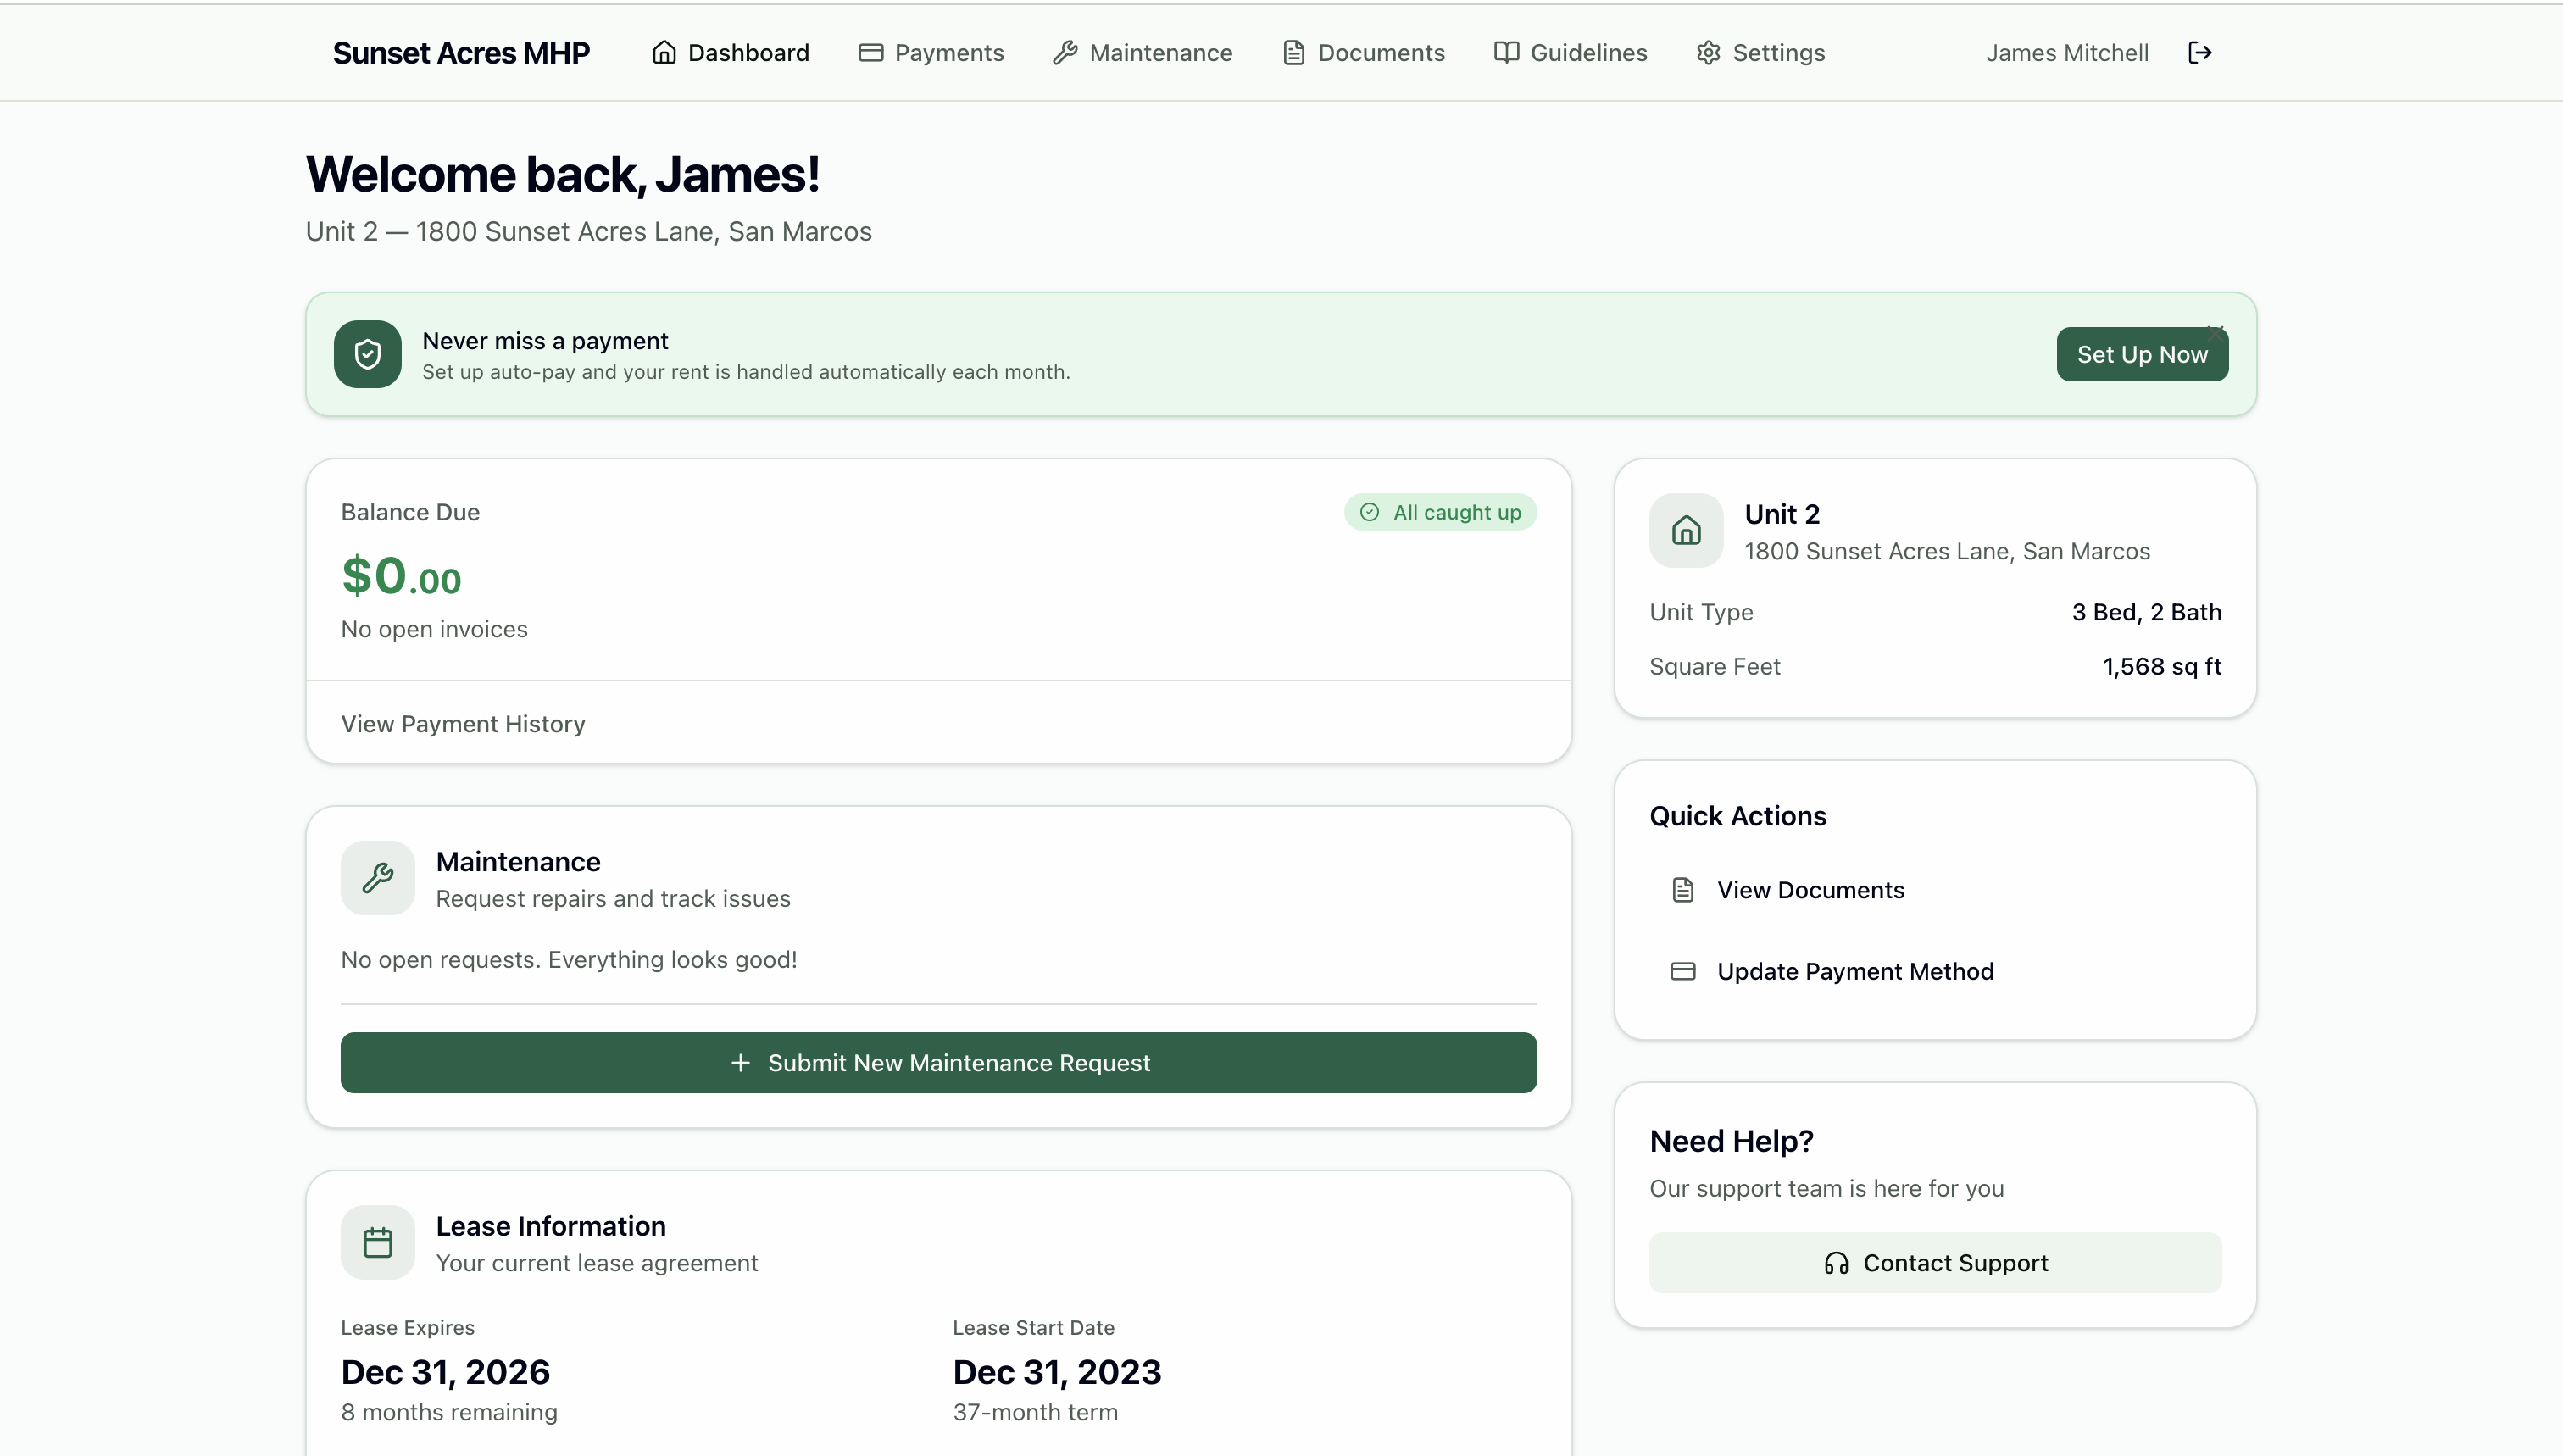Select View Documents quick action
This screenshot has height=1456, width=2563.
point(1935,890)
